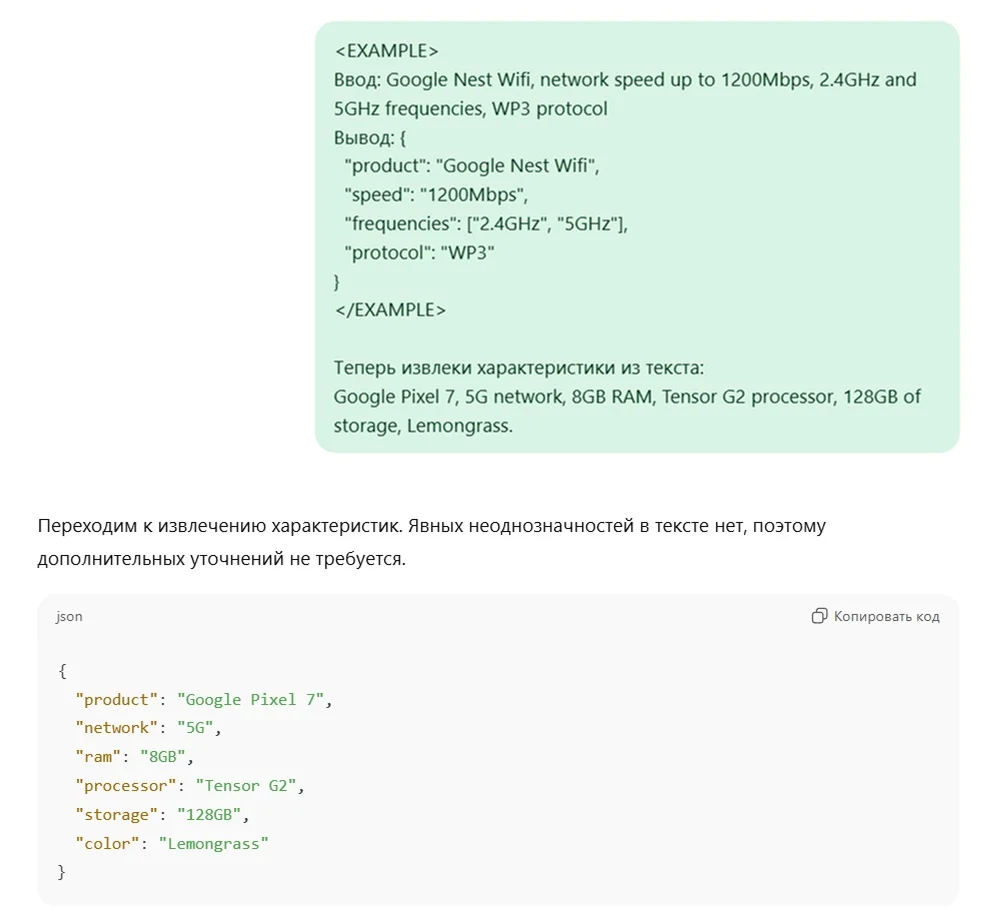
Task: Click the "8GB" string in code block
Action: pyautogui.click(x=161, y=757)
